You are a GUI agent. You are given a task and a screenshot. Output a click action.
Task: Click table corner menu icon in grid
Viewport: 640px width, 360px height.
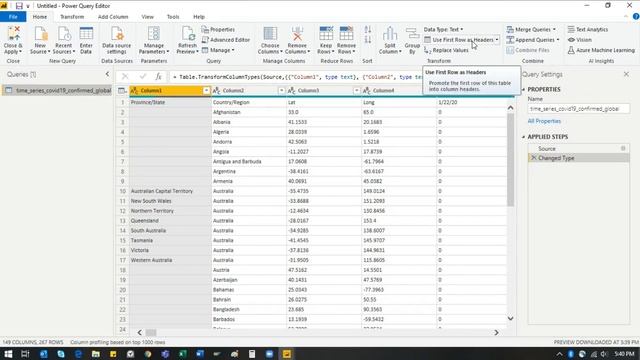122,90
